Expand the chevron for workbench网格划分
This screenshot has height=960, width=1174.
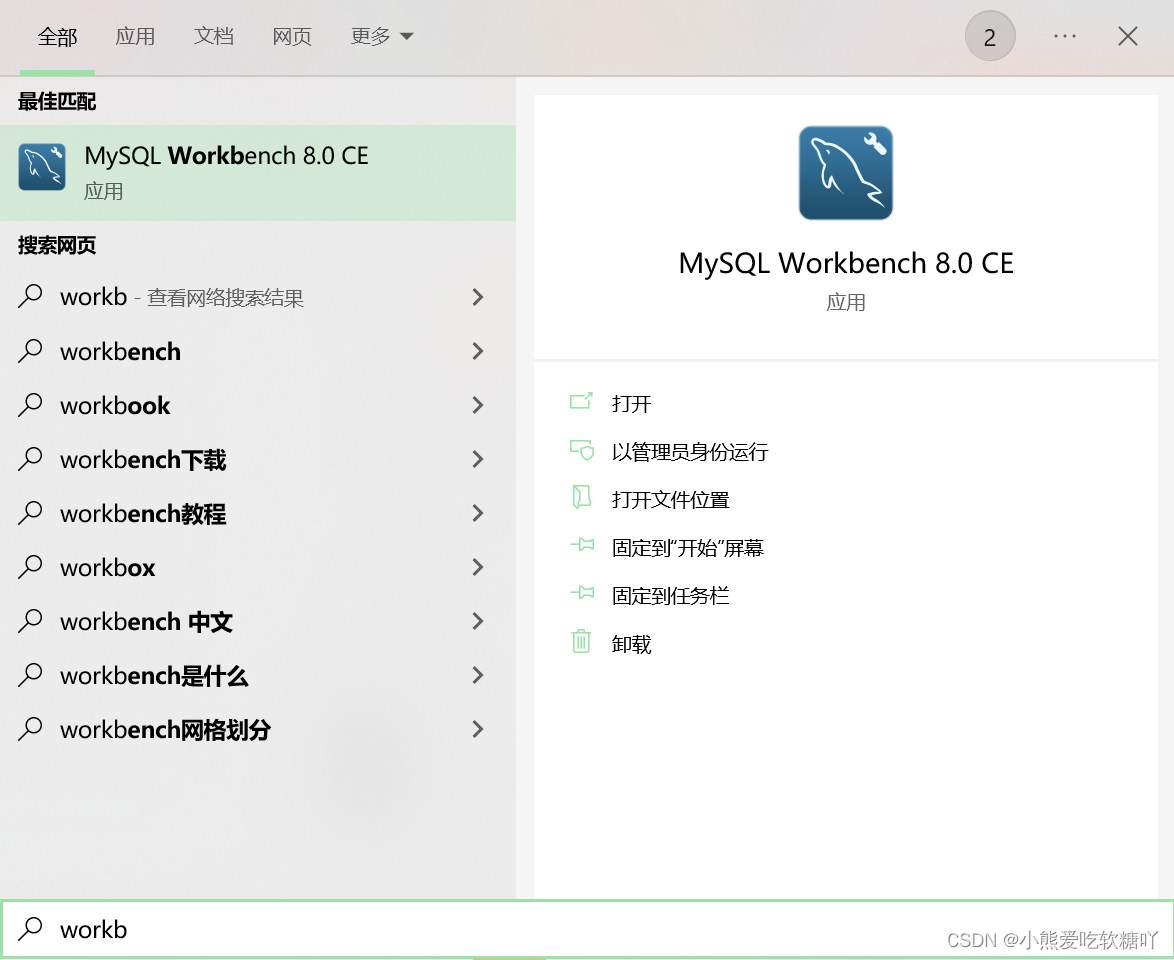coord(478,729)
